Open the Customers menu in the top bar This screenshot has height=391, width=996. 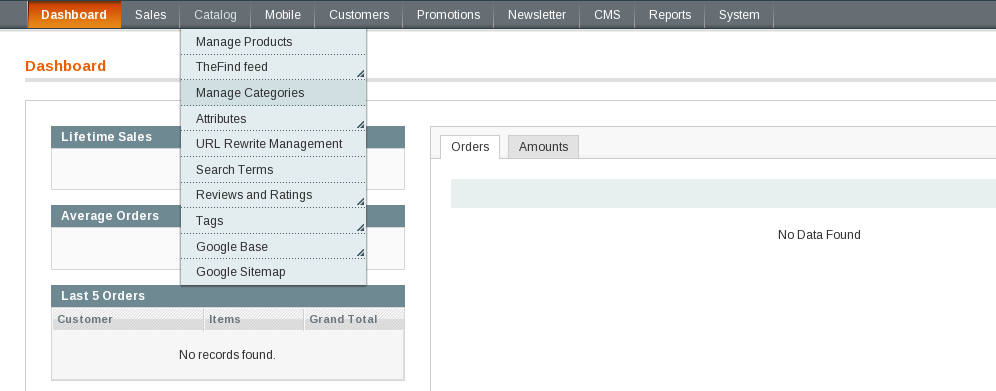(x=359, y=15)
